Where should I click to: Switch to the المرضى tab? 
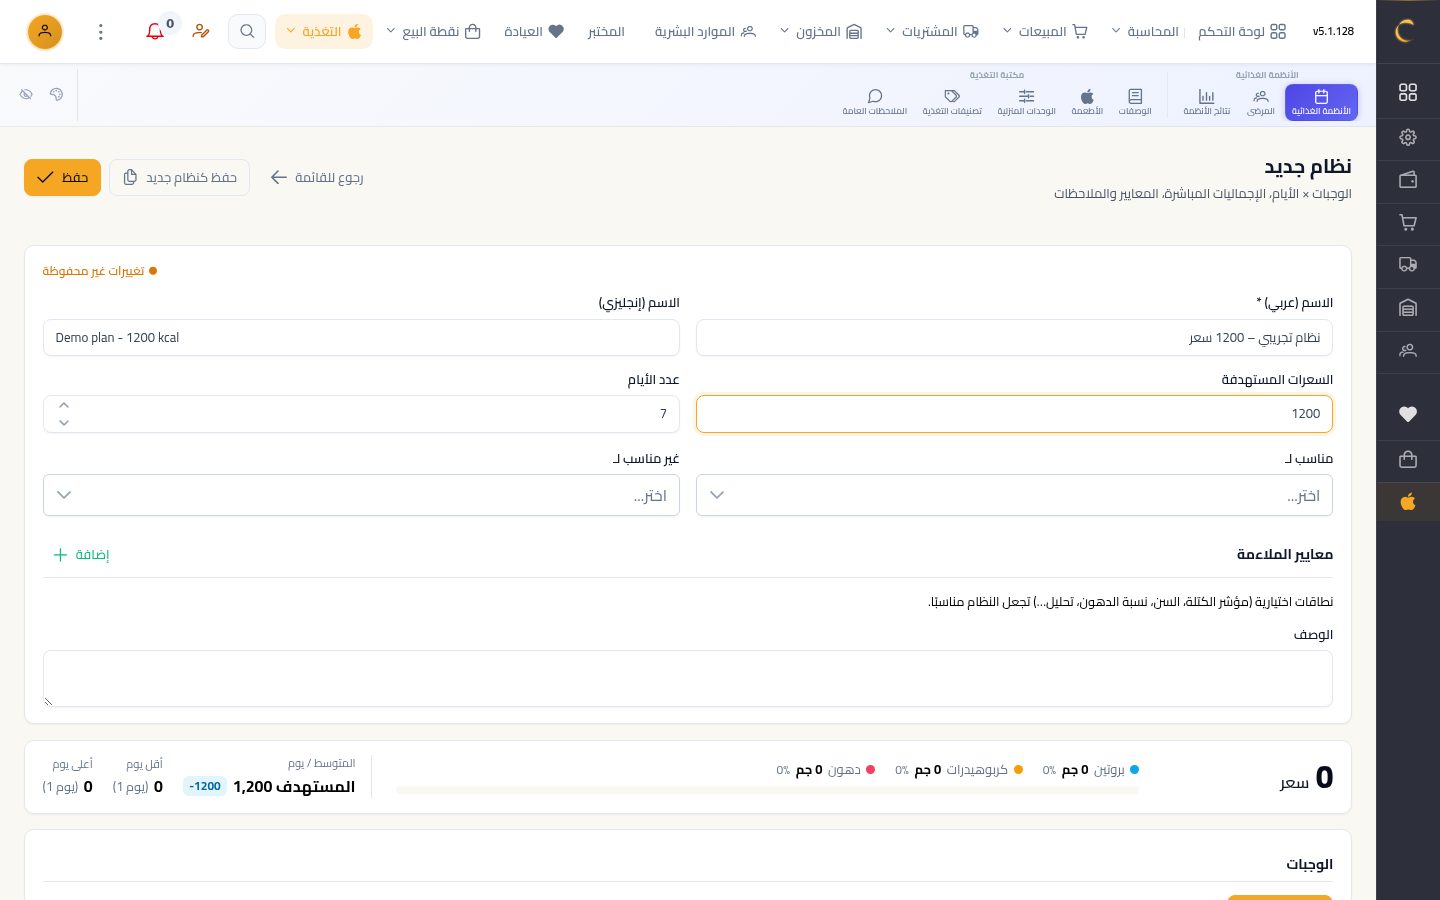(1261, 102)
